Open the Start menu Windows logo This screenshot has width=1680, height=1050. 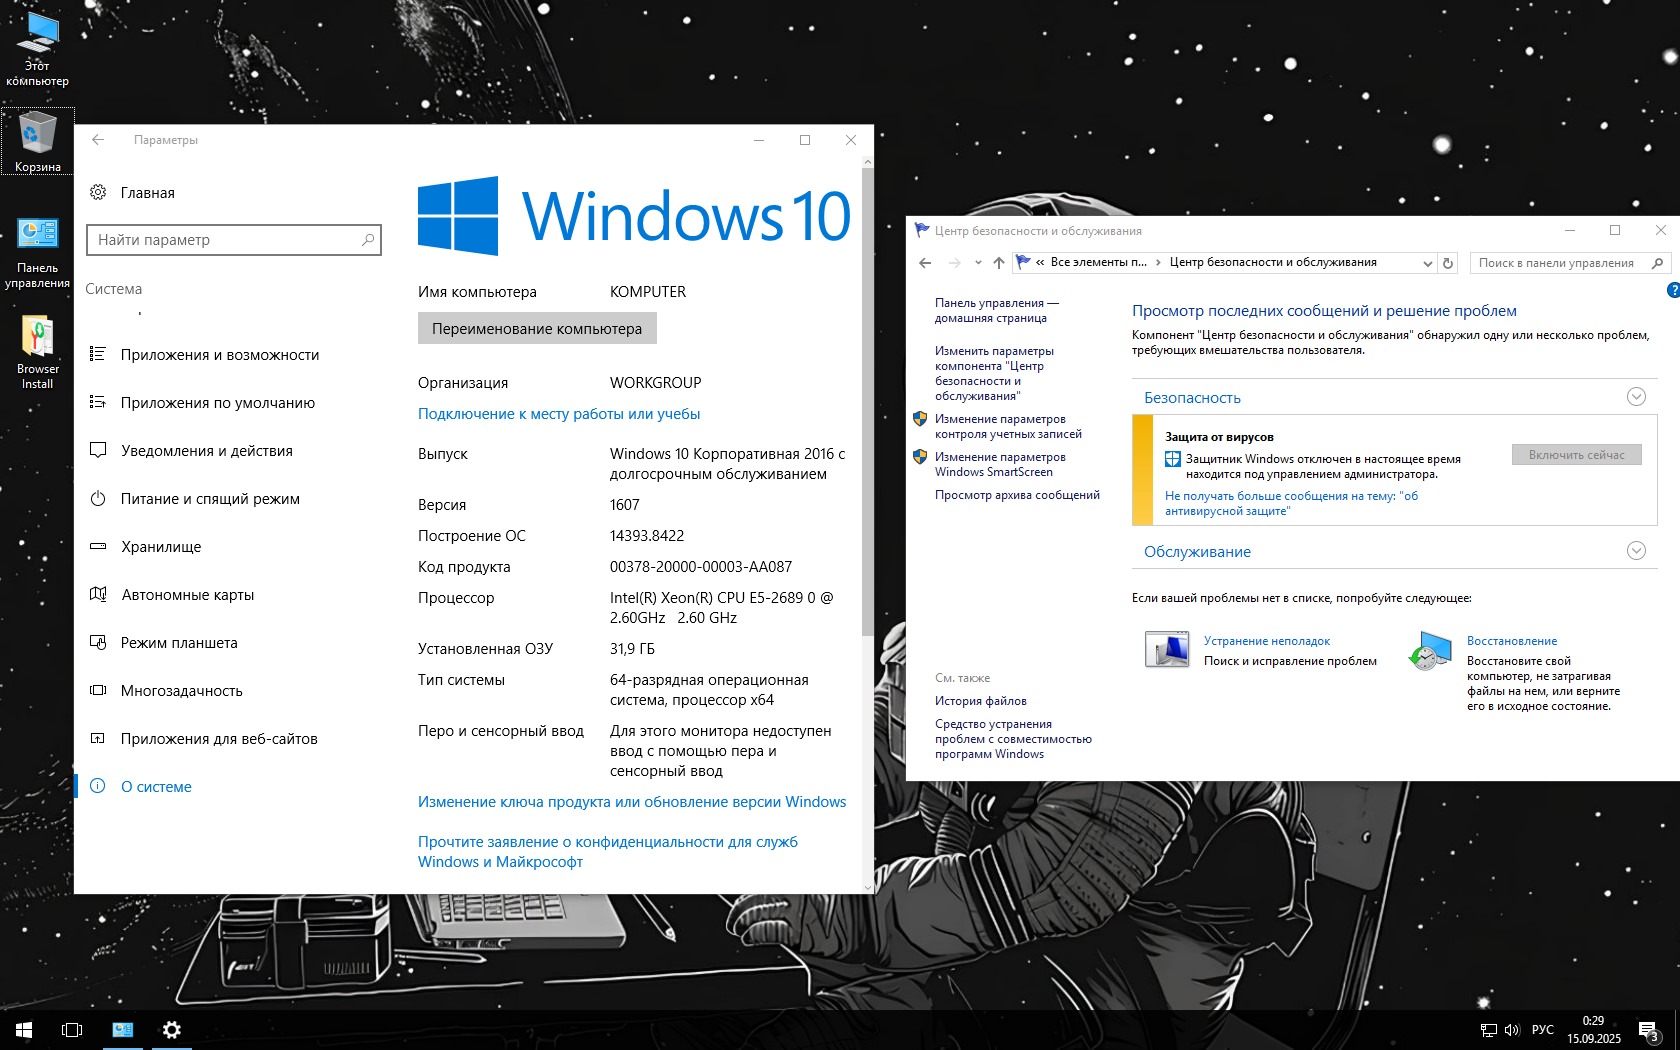tap(24, 1029)
